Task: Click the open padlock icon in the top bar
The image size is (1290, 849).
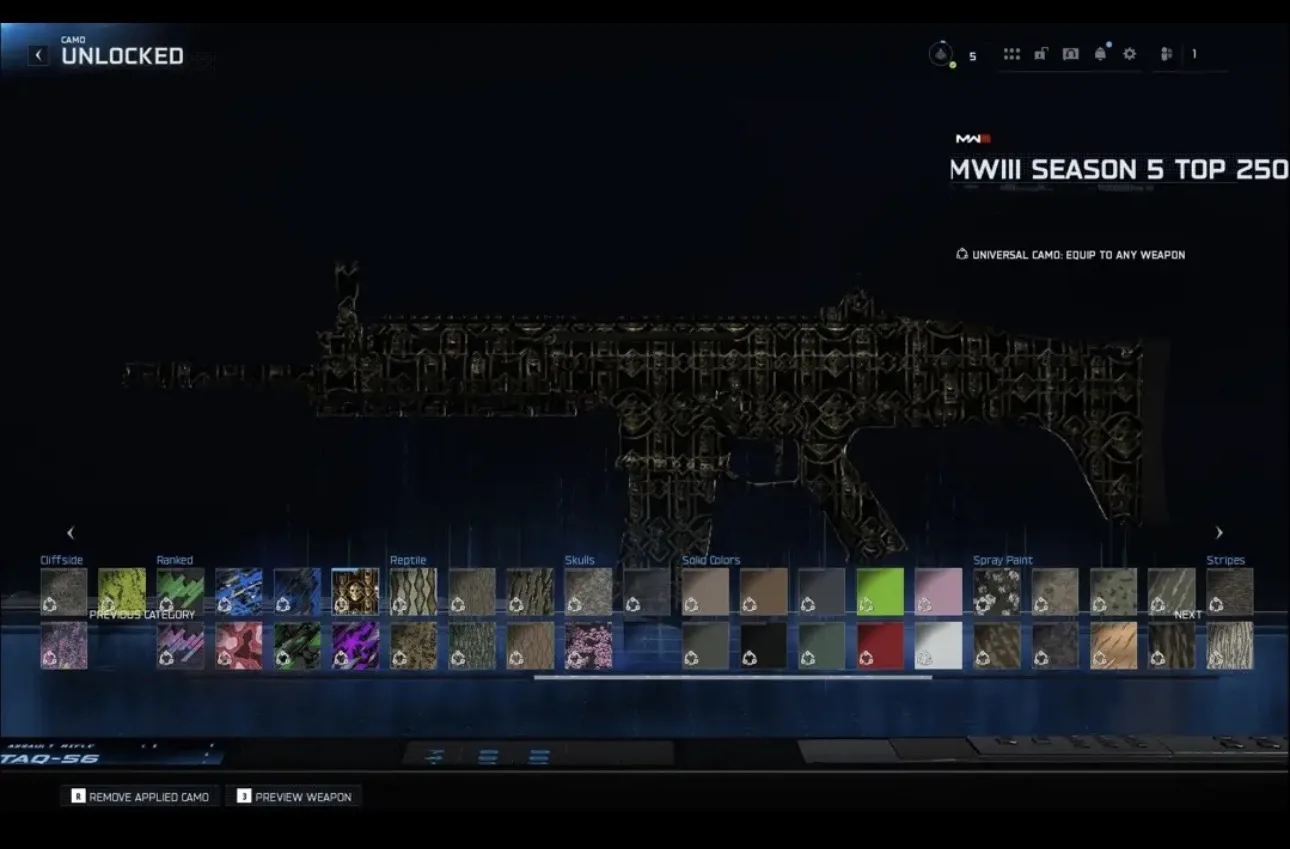Action: 1040,54
